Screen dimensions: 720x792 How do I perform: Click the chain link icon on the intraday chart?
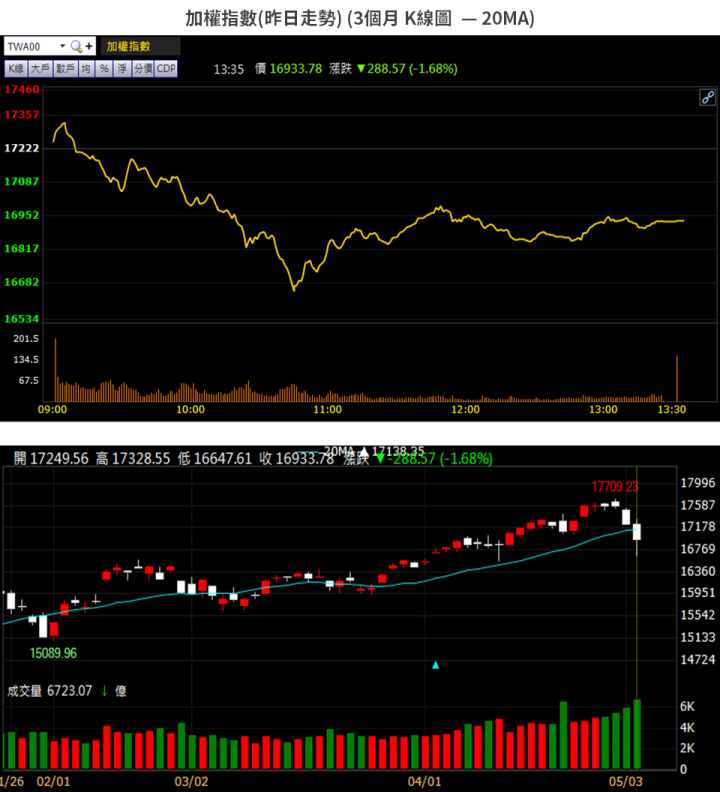707,97
